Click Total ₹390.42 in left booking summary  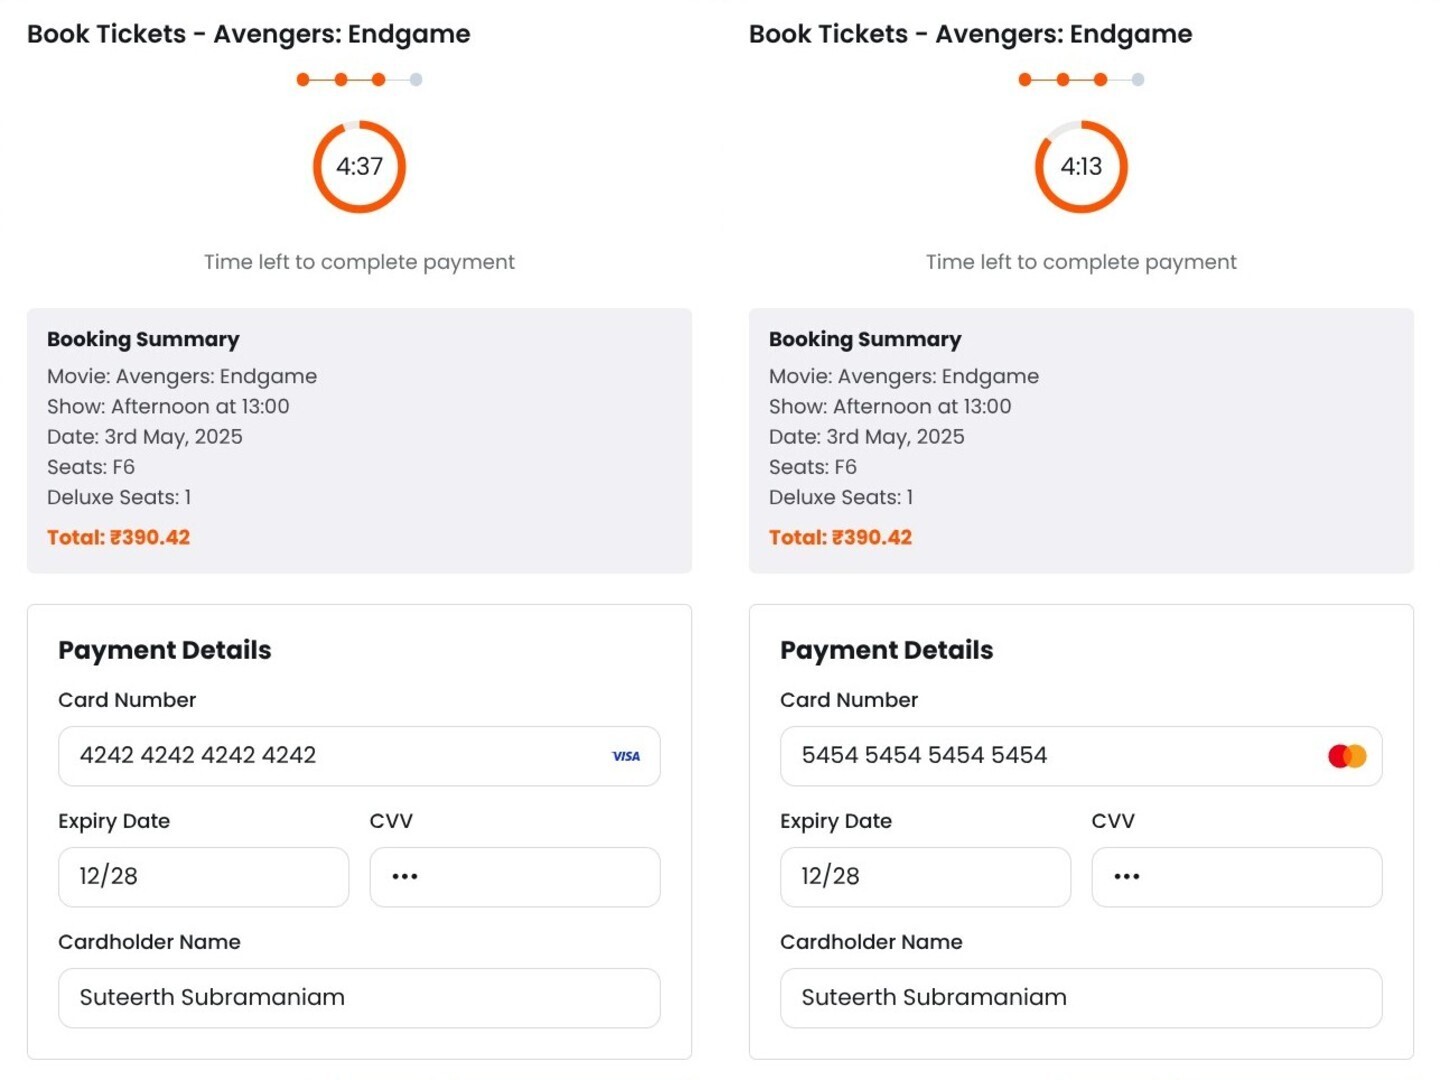coord(118,537)
